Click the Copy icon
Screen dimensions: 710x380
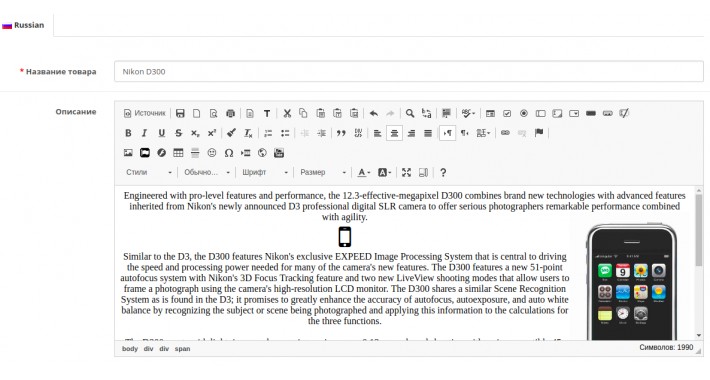(303, 113)
